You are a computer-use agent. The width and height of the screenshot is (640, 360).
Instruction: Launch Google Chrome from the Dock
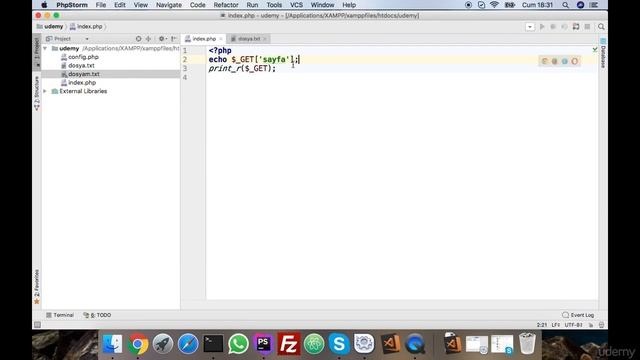click(138, 344)
